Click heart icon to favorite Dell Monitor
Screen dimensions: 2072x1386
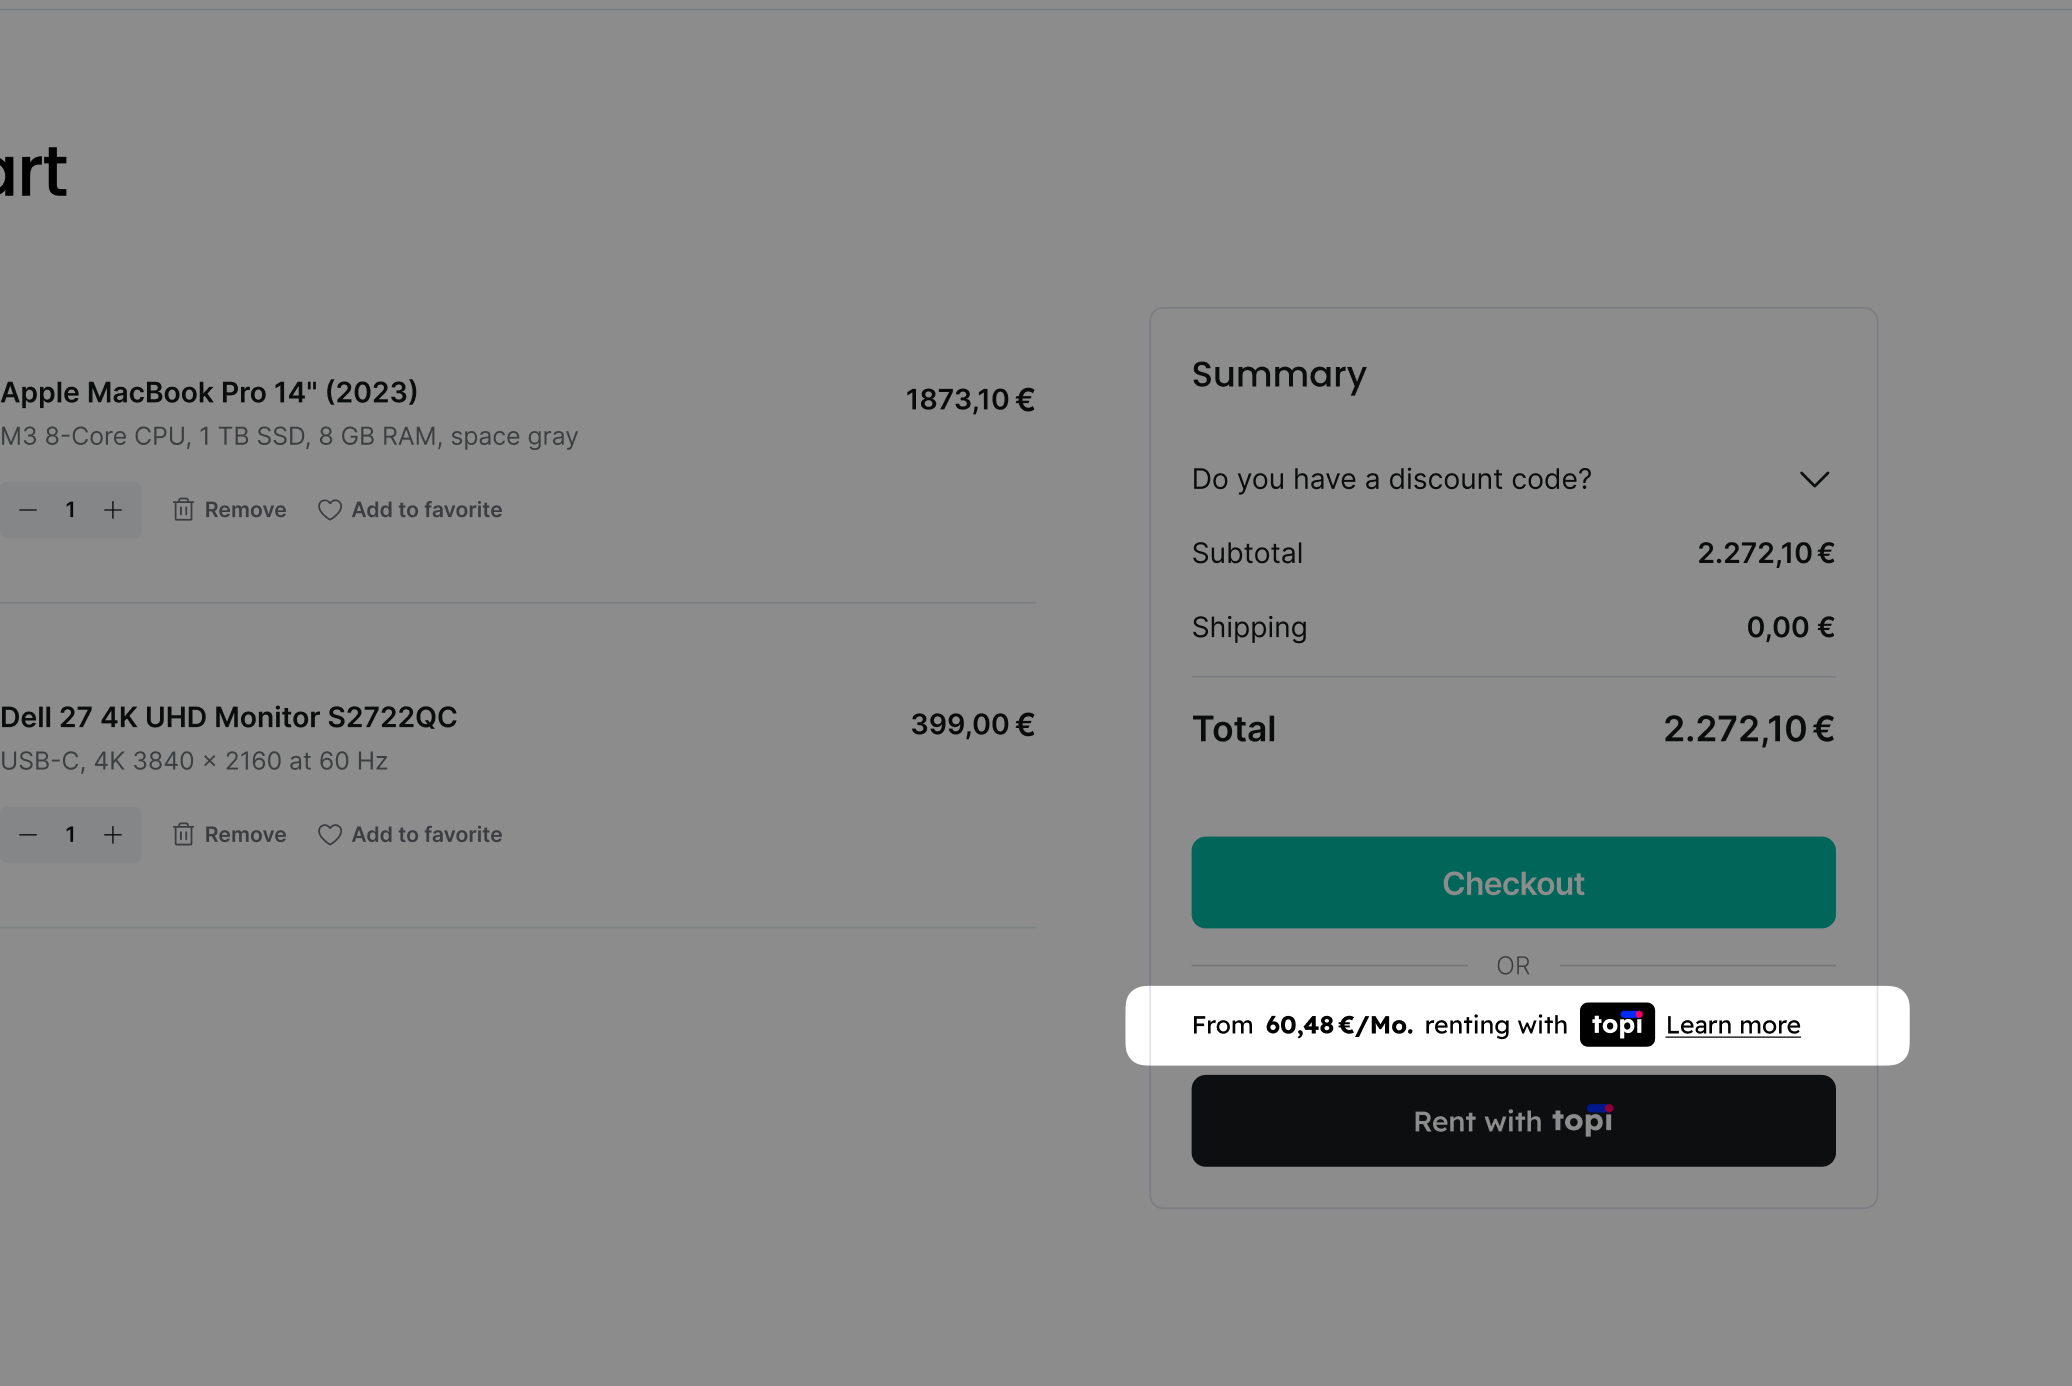coord(330,835)
